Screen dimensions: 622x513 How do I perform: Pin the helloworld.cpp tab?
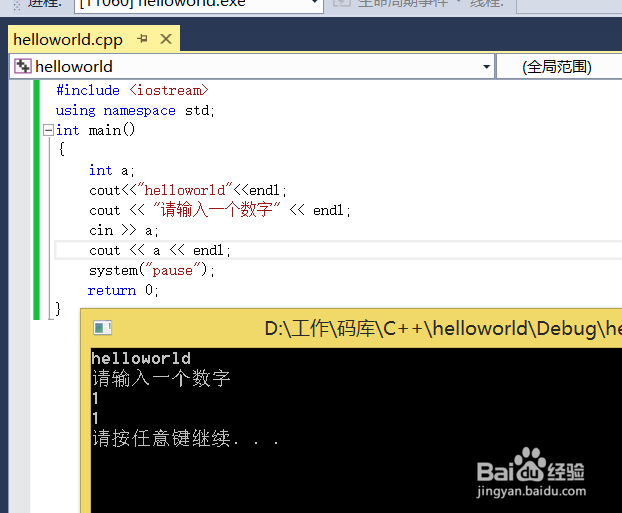[142, 39]
